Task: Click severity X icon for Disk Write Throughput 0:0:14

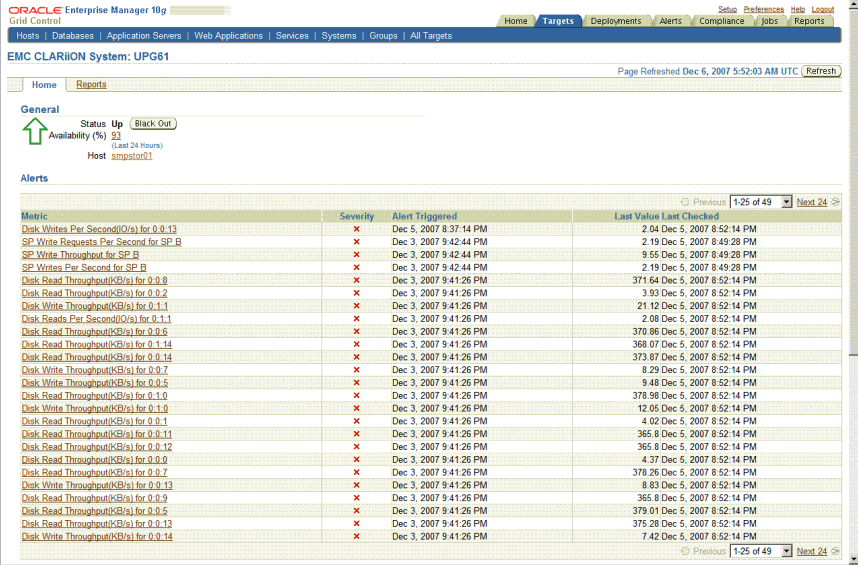Action: click(356, 536)
